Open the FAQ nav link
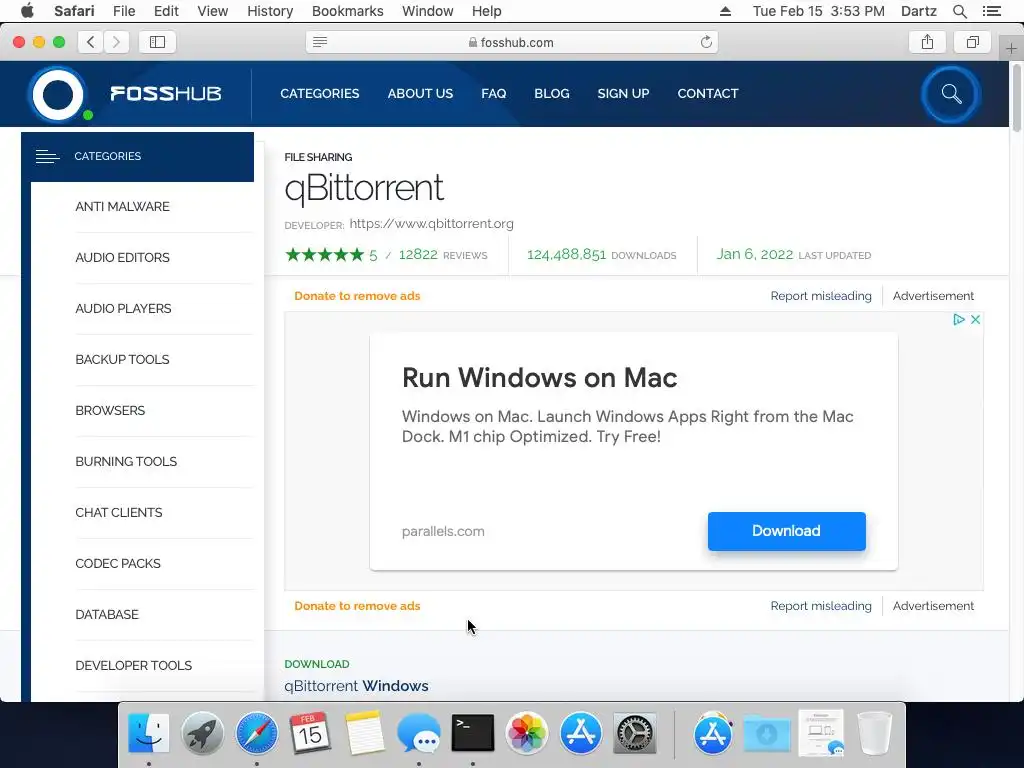1024x768 pixels. (494, 93)
